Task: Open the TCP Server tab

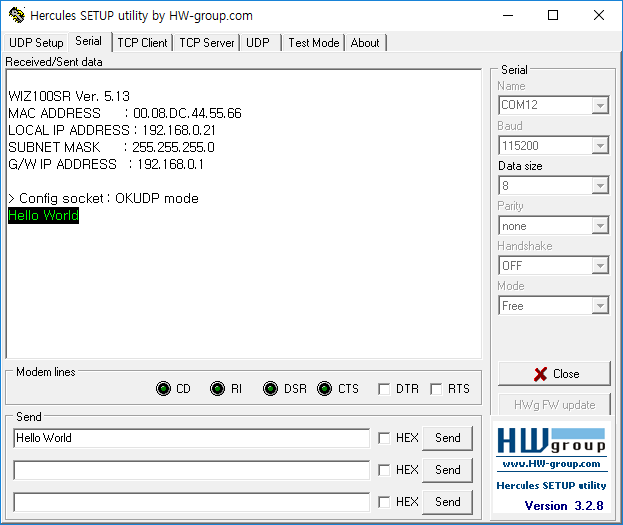Action: 207,43
